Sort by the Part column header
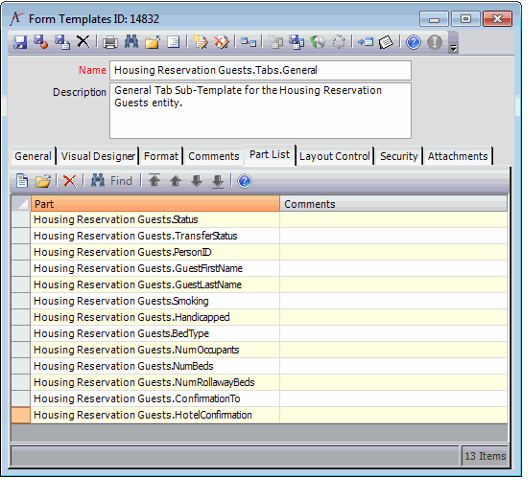This screenshot has height=482, width=528. click(155, 204)
